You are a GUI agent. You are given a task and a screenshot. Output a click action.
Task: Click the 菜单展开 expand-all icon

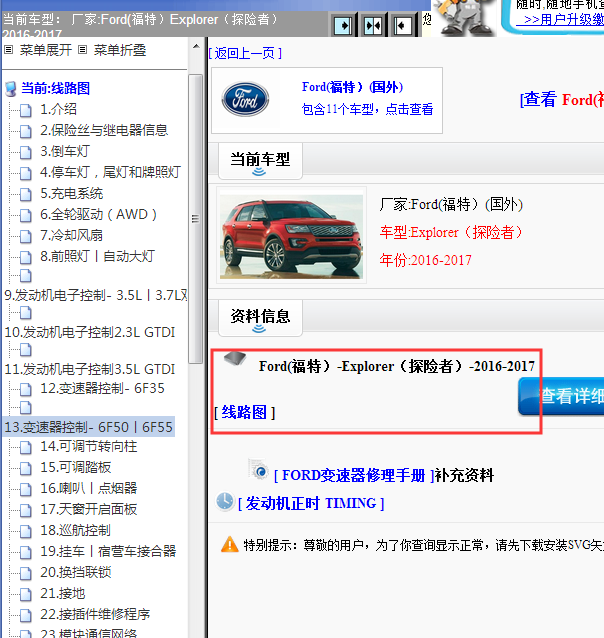tap(9, 50)
